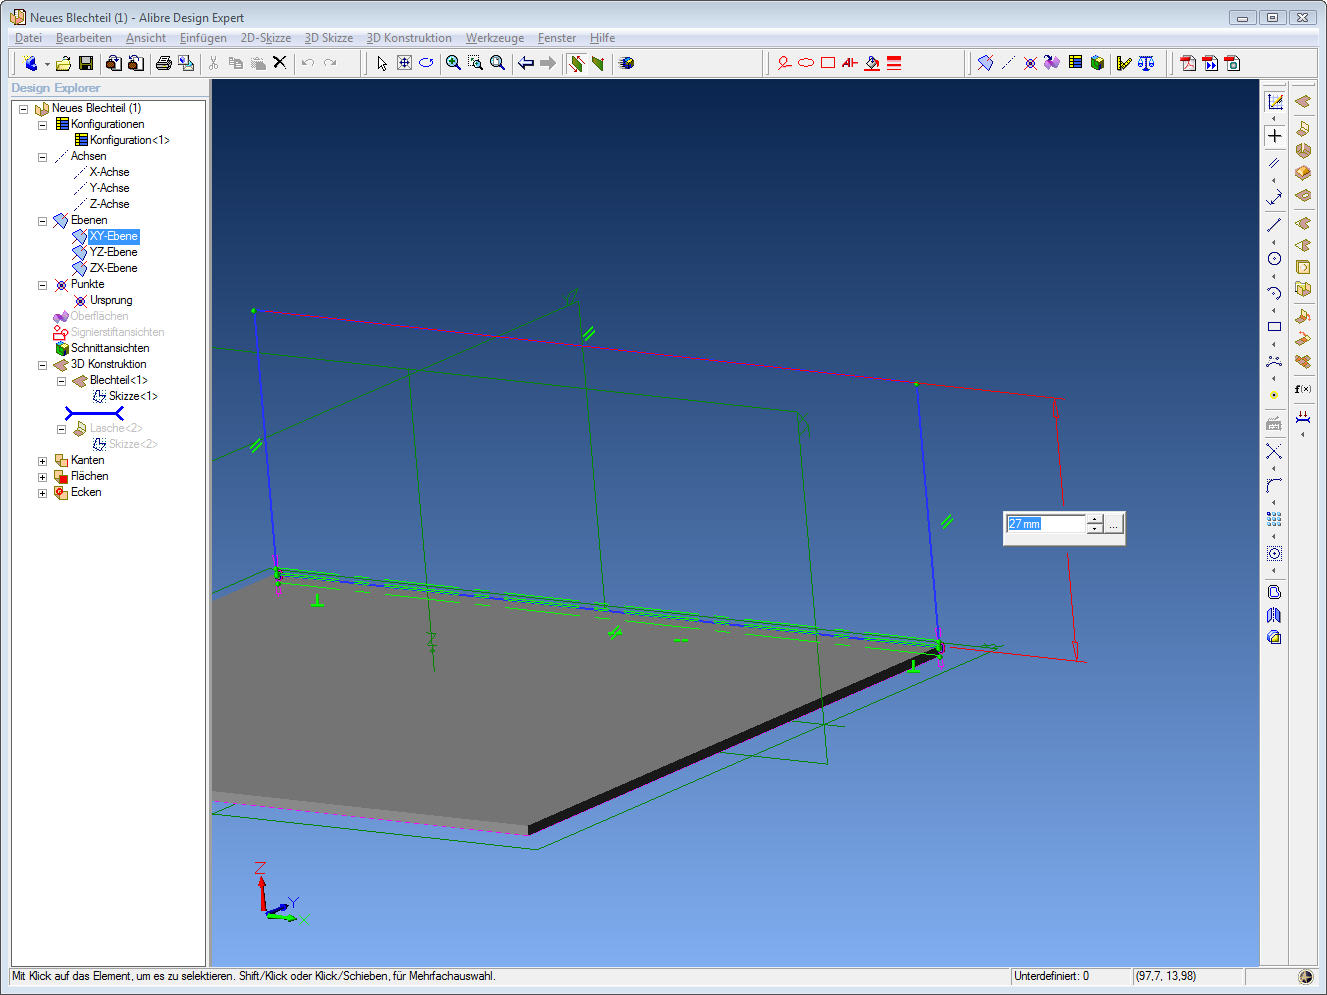Toggle the sketch display mode button in toolbar
The height and width of the screenshot is (995, 1327).
coord(575,63)
